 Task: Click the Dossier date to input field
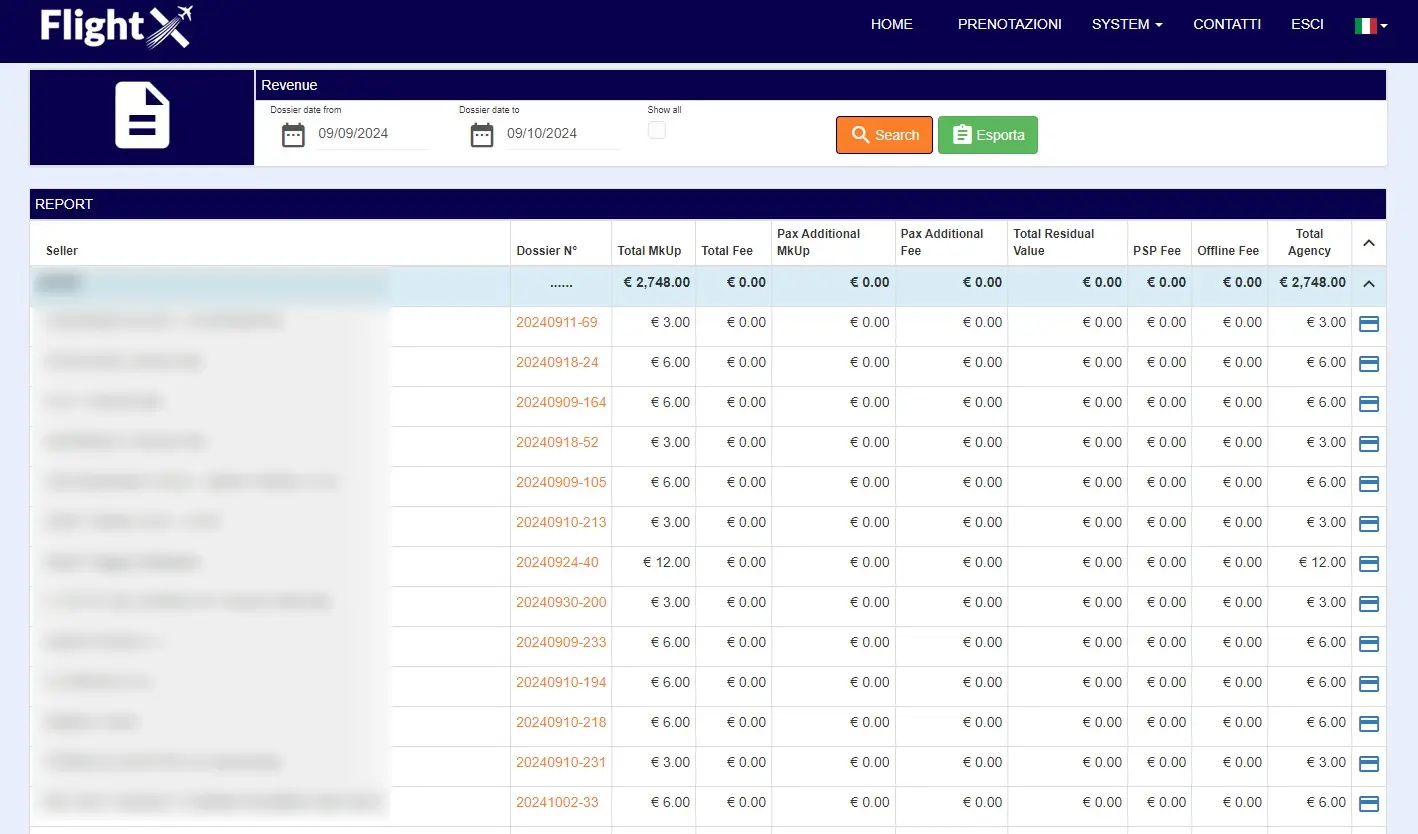[x=561, y=134]
